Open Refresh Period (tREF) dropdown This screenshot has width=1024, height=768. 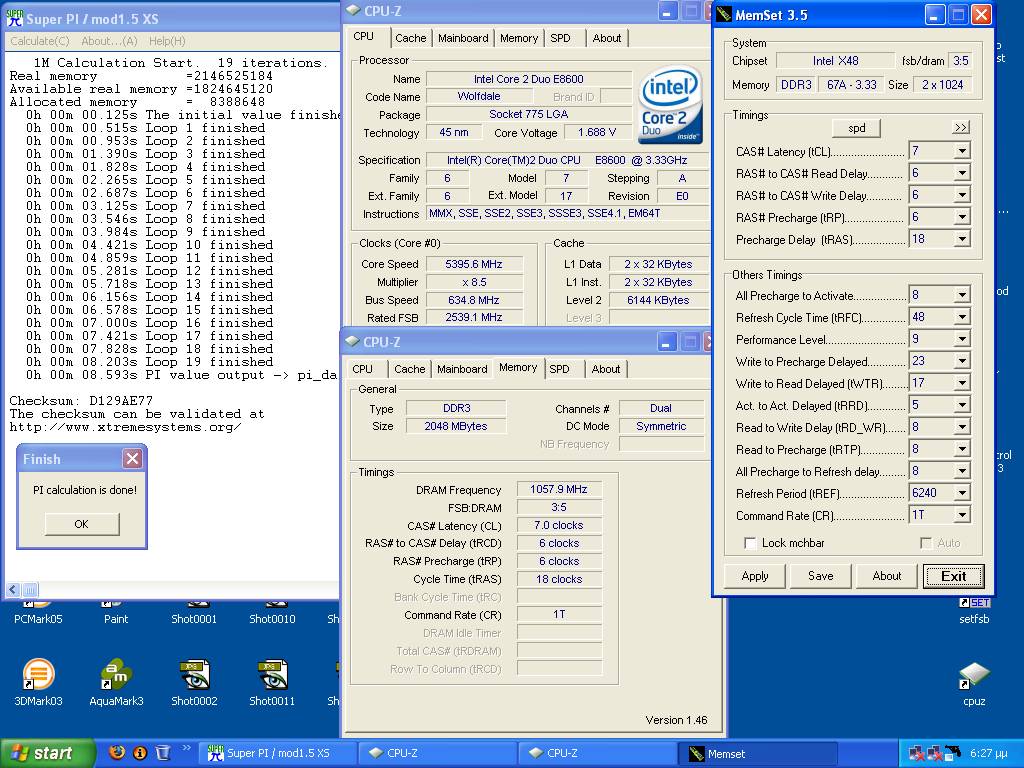point(962,493)
